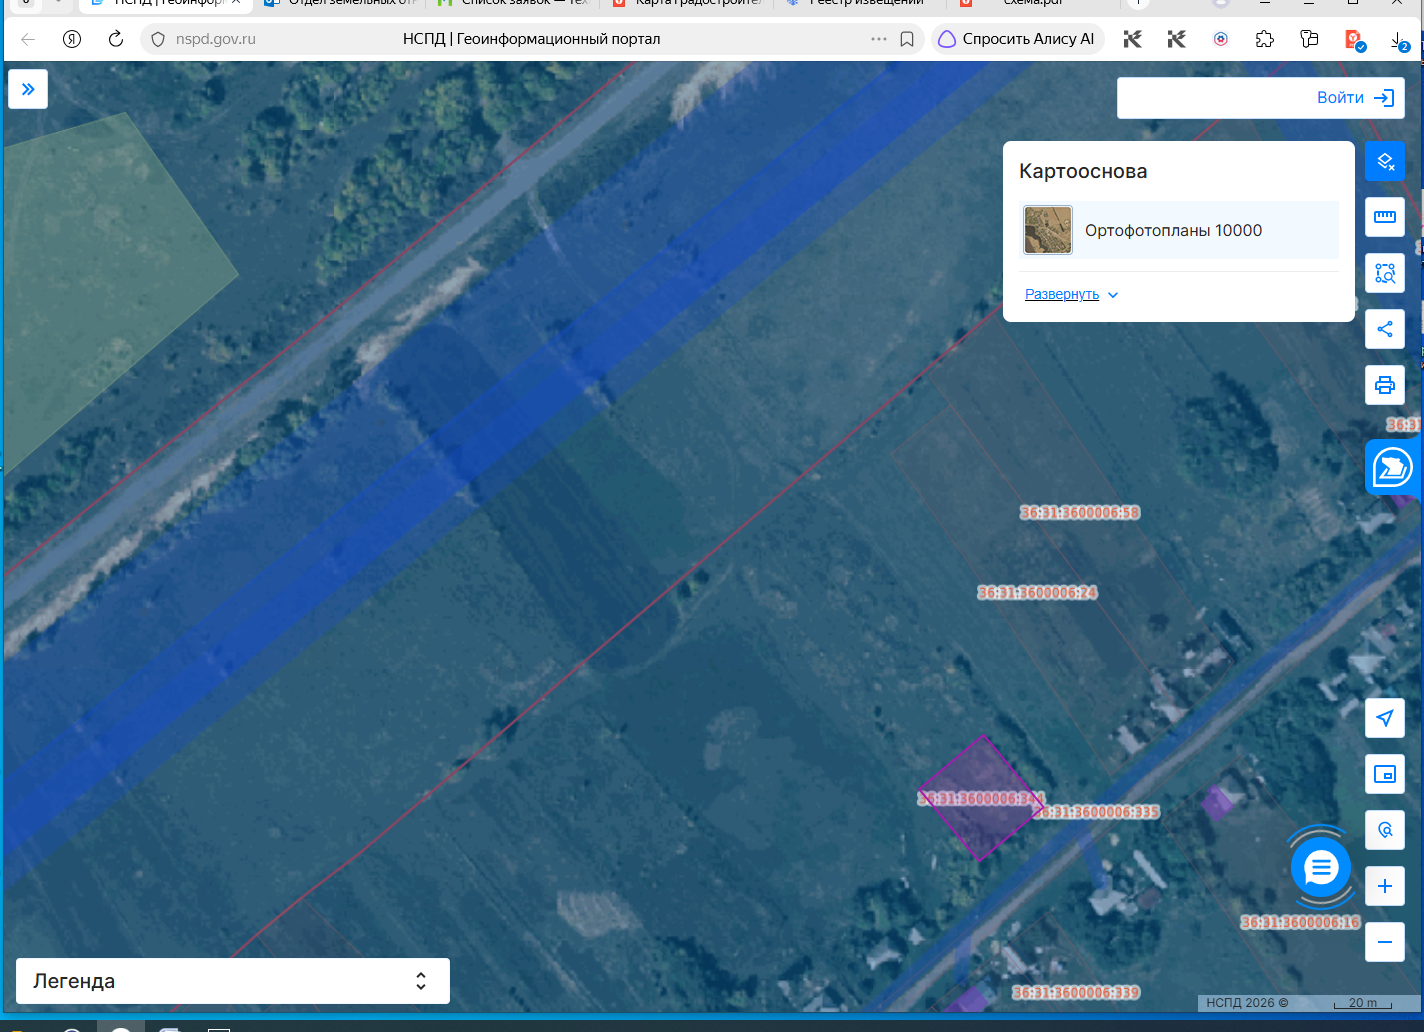Open the Легенда dropdown
The width and height of the screenshot is (1424, 1032).
[x=233, y=981]
